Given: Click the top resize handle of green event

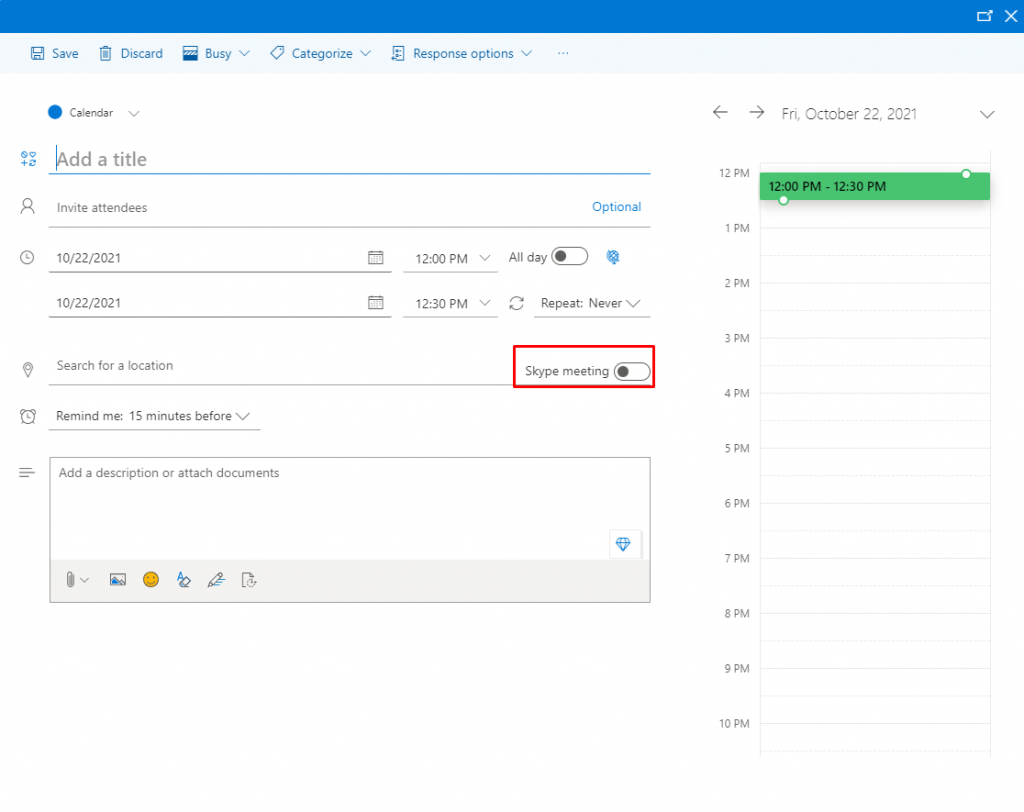Looking at the screenshot, I should click(x=966, y=174).
